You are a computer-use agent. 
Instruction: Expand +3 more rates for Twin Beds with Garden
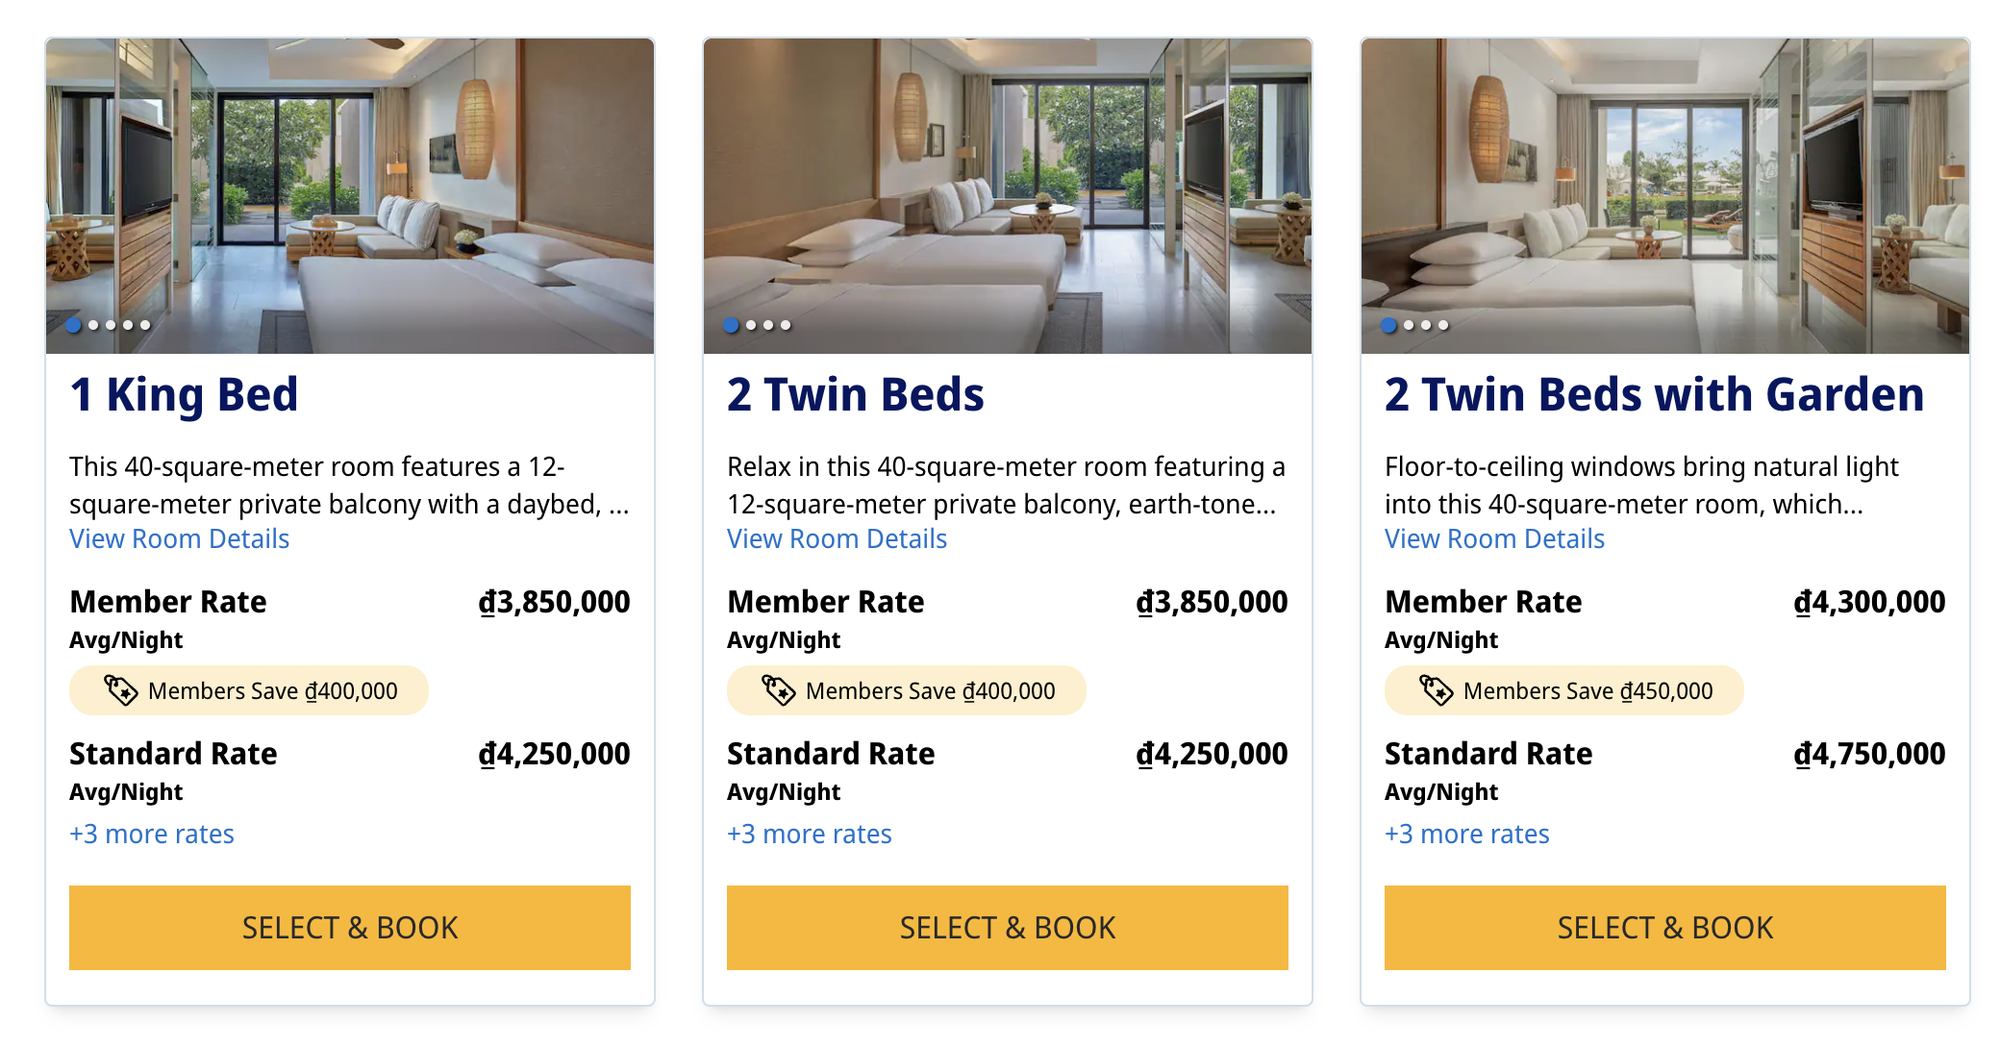click(x=1467, y=834)
